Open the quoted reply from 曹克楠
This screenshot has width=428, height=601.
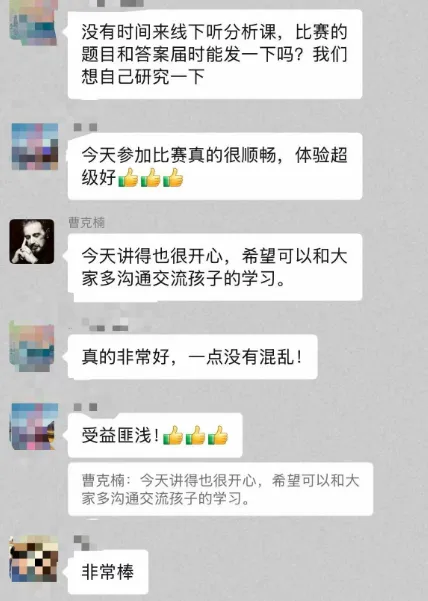[220, 489]
